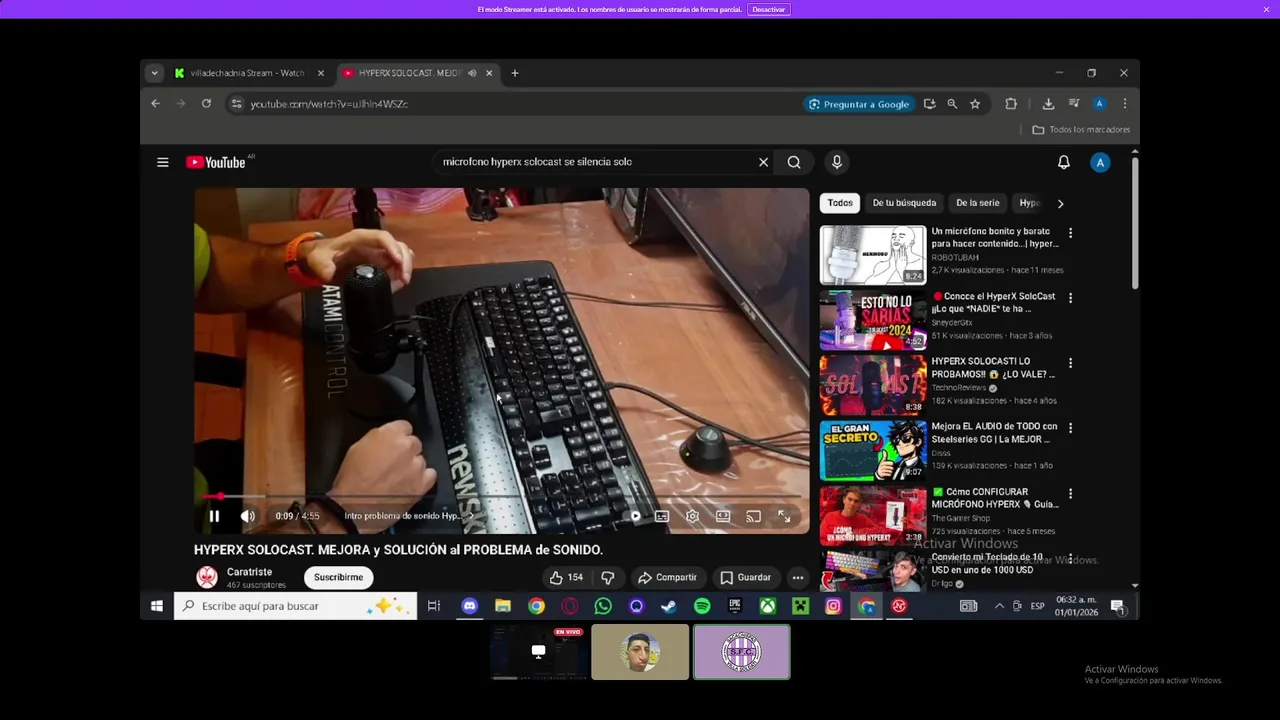This screenshot has width=1280, height=720.
Task: Pause the YouTube video
Action: (214, 516)
